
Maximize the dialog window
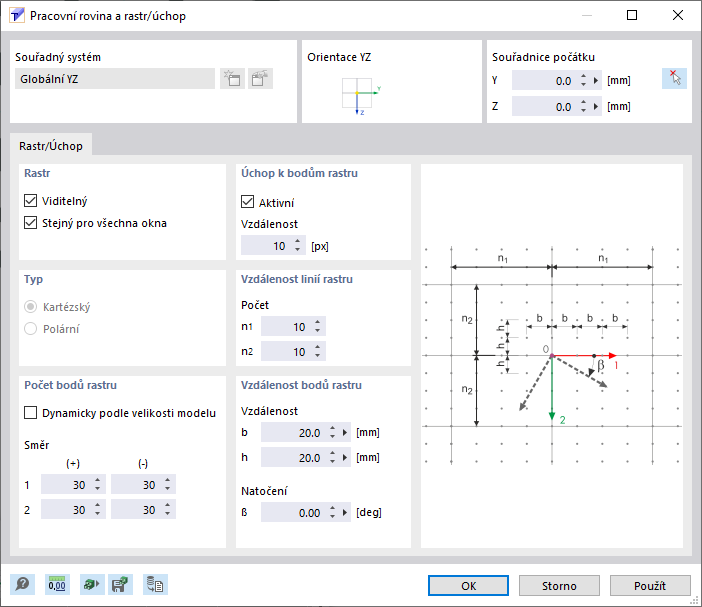coord(632,15)
